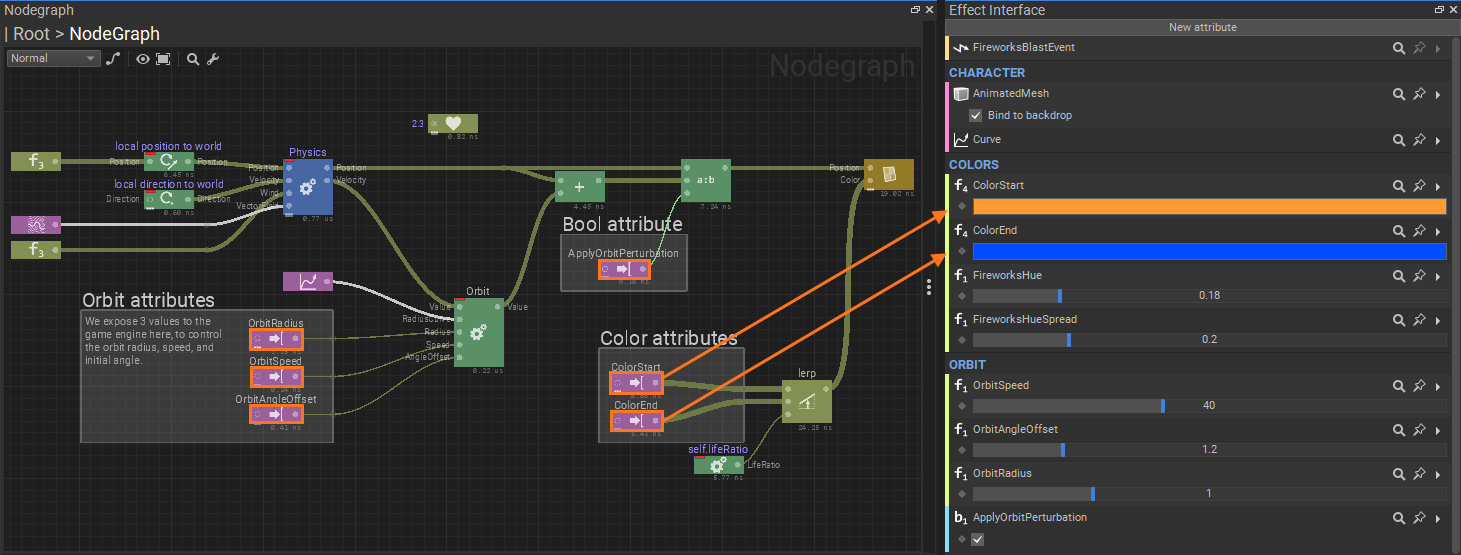The image size is (1461, 555).
Task: Pin the AnimatedMesh attribute
Action: click(x=1419, y=94)
